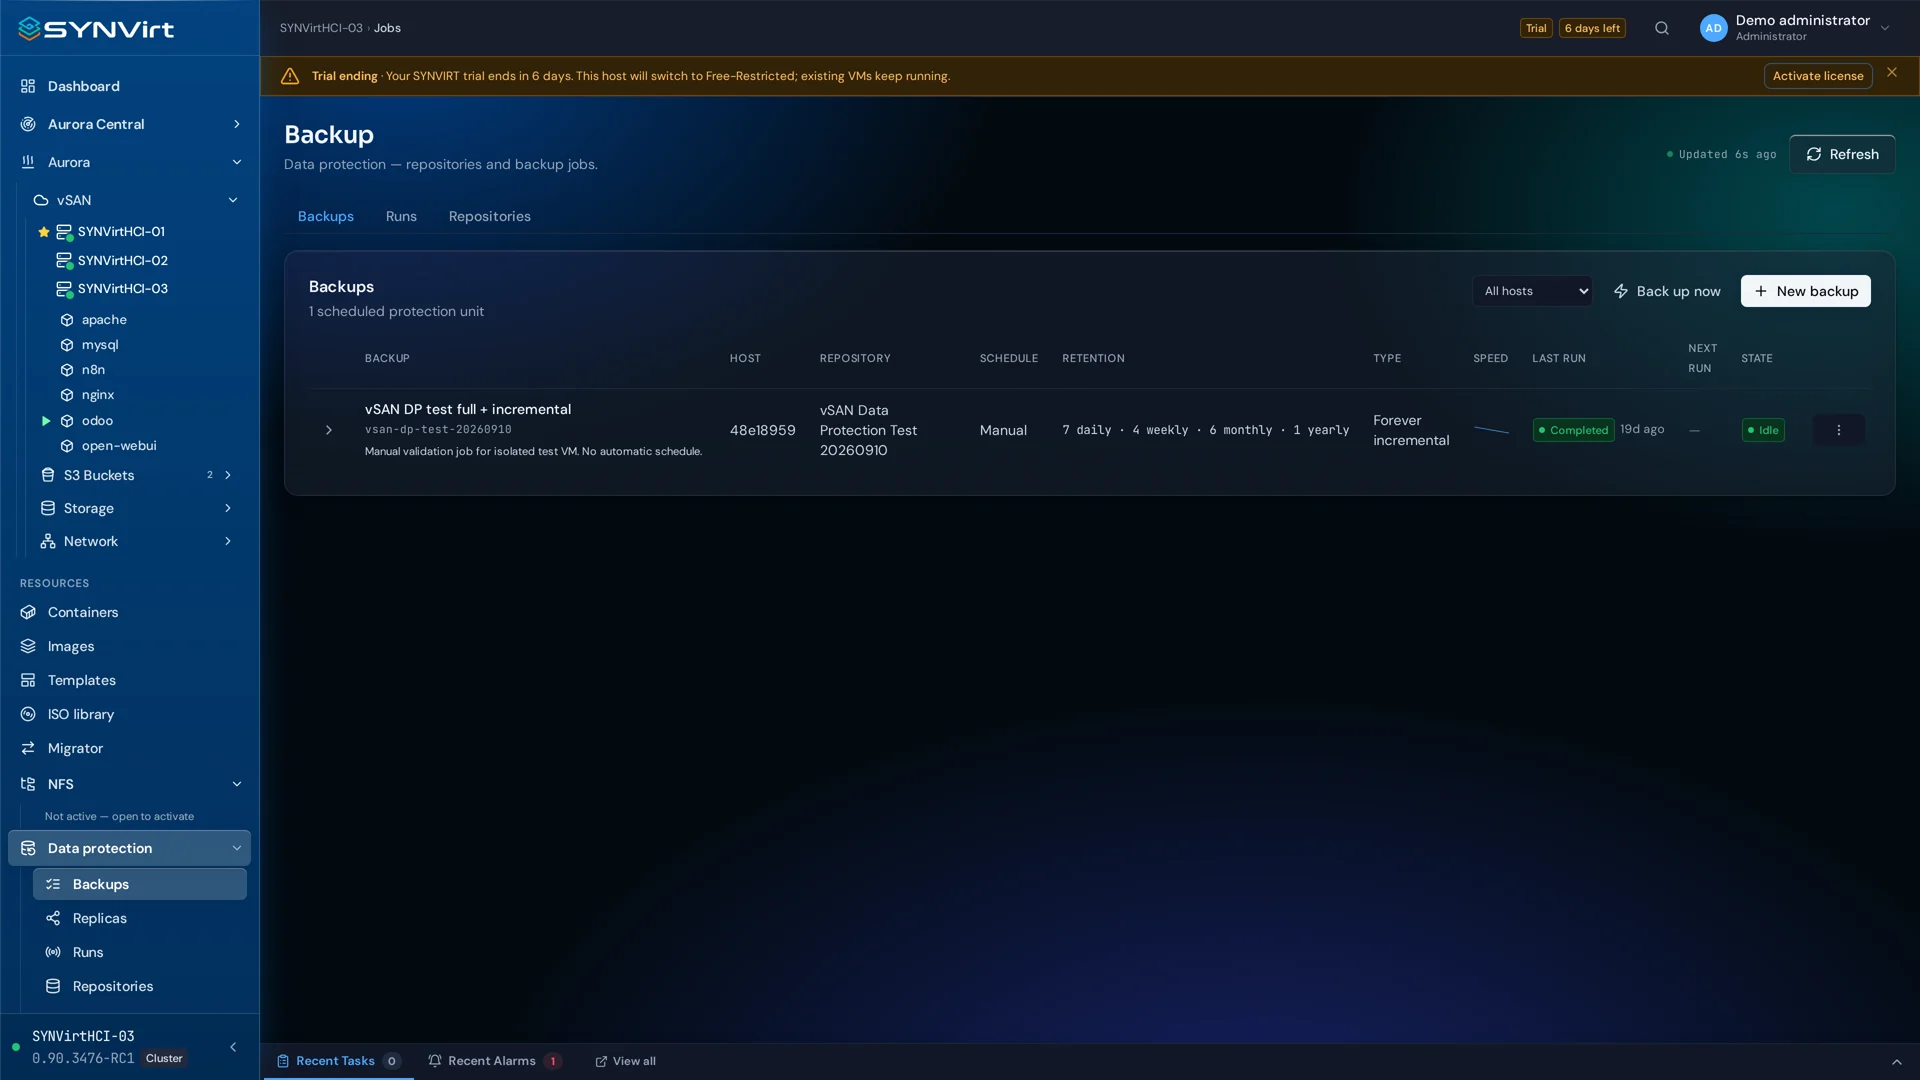Click the New backup button
This screenshot has height=1080, width=1920.
tap(1805, 291)
